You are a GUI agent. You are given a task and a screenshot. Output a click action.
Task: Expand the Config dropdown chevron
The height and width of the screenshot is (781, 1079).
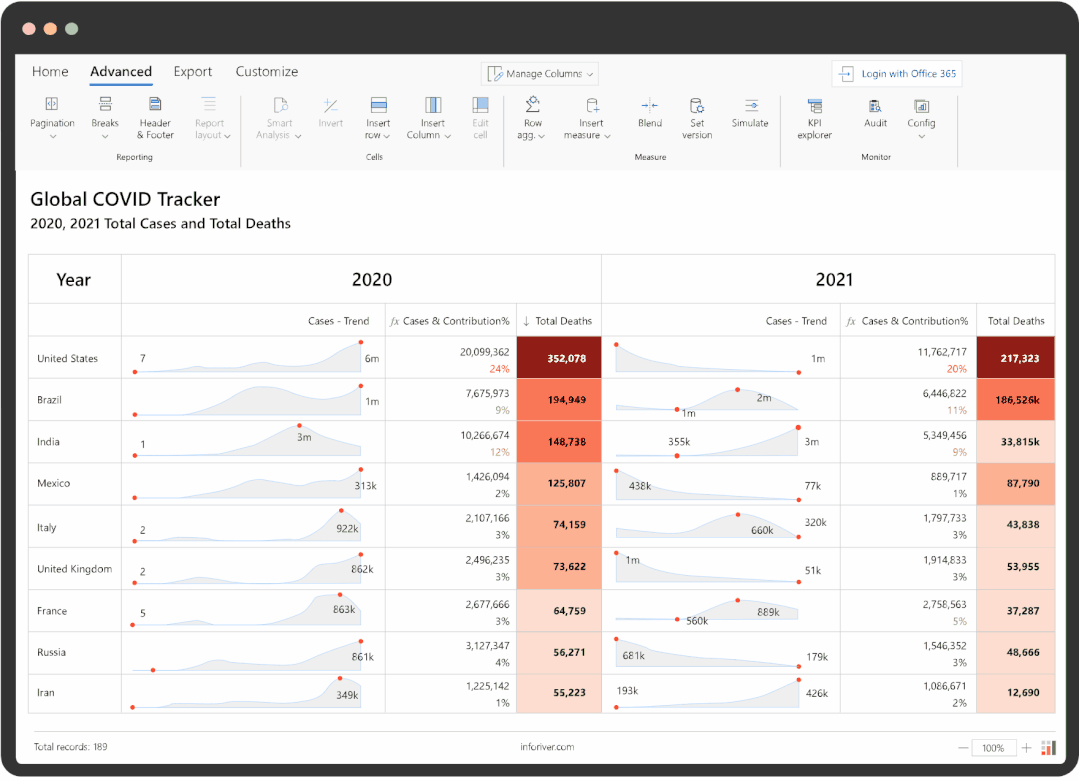tap(921, 136)
